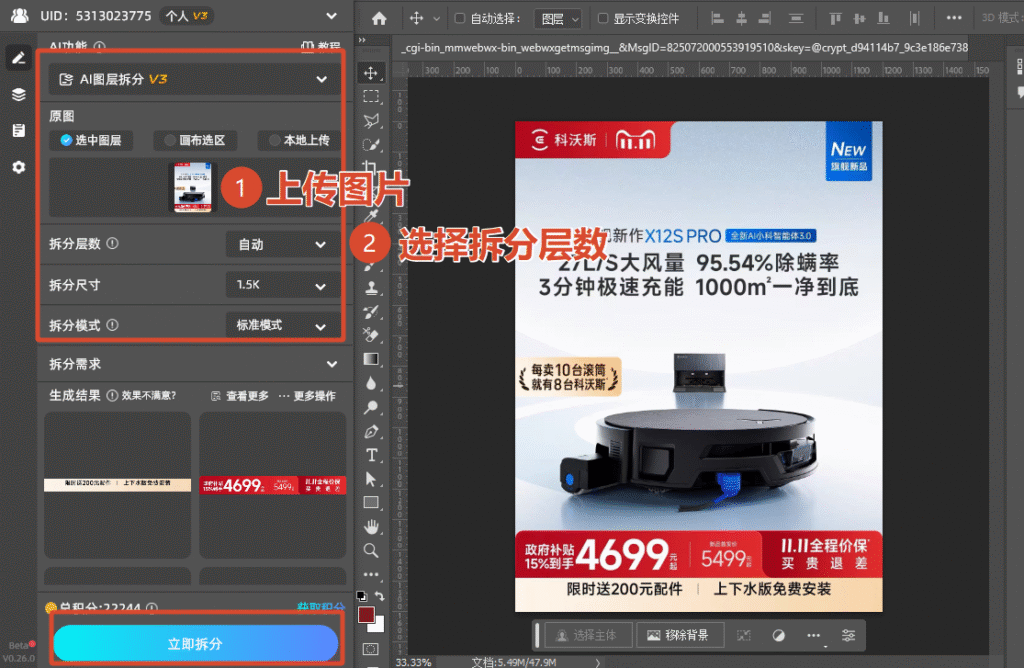Select the Rectangle shape tool
The image size is (1024, 668).
(371, 503)
